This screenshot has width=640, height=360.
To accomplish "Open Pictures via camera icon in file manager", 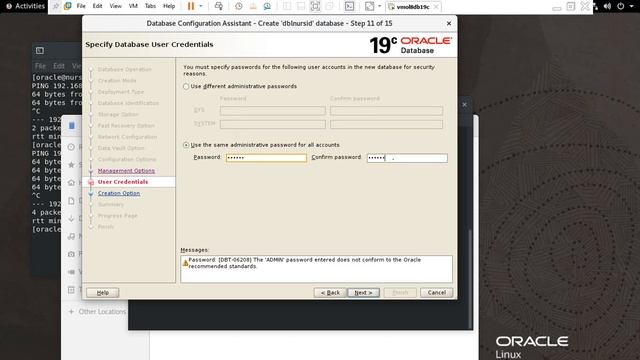I will point(71,254).
